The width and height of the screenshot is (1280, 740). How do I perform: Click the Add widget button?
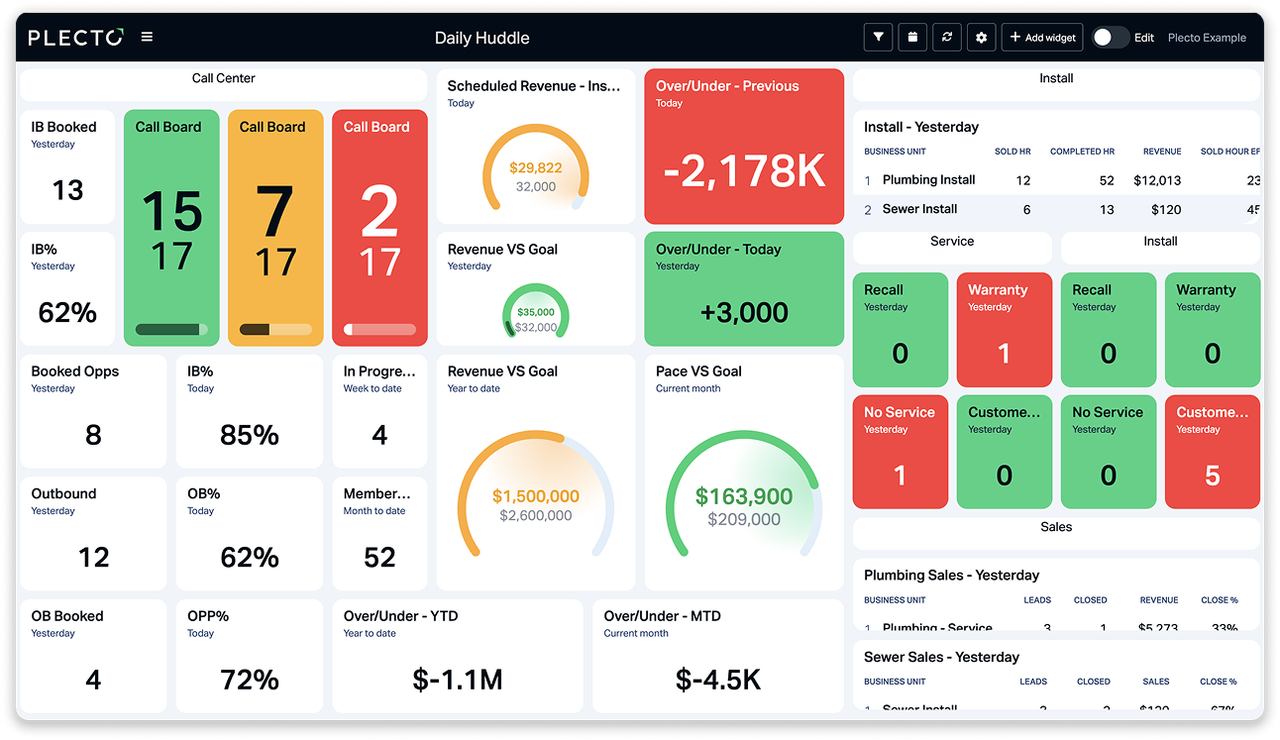pyautogui.click(x=1042, y=36)
